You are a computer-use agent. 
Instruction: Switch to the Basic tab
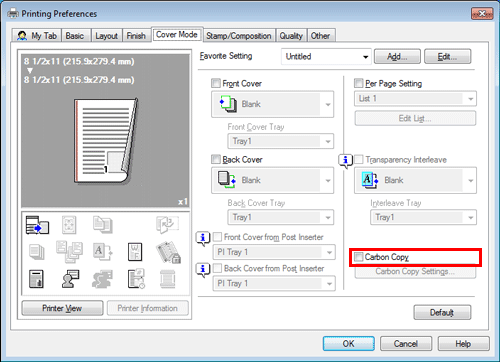pyautogui.click(x=75, y=36)
